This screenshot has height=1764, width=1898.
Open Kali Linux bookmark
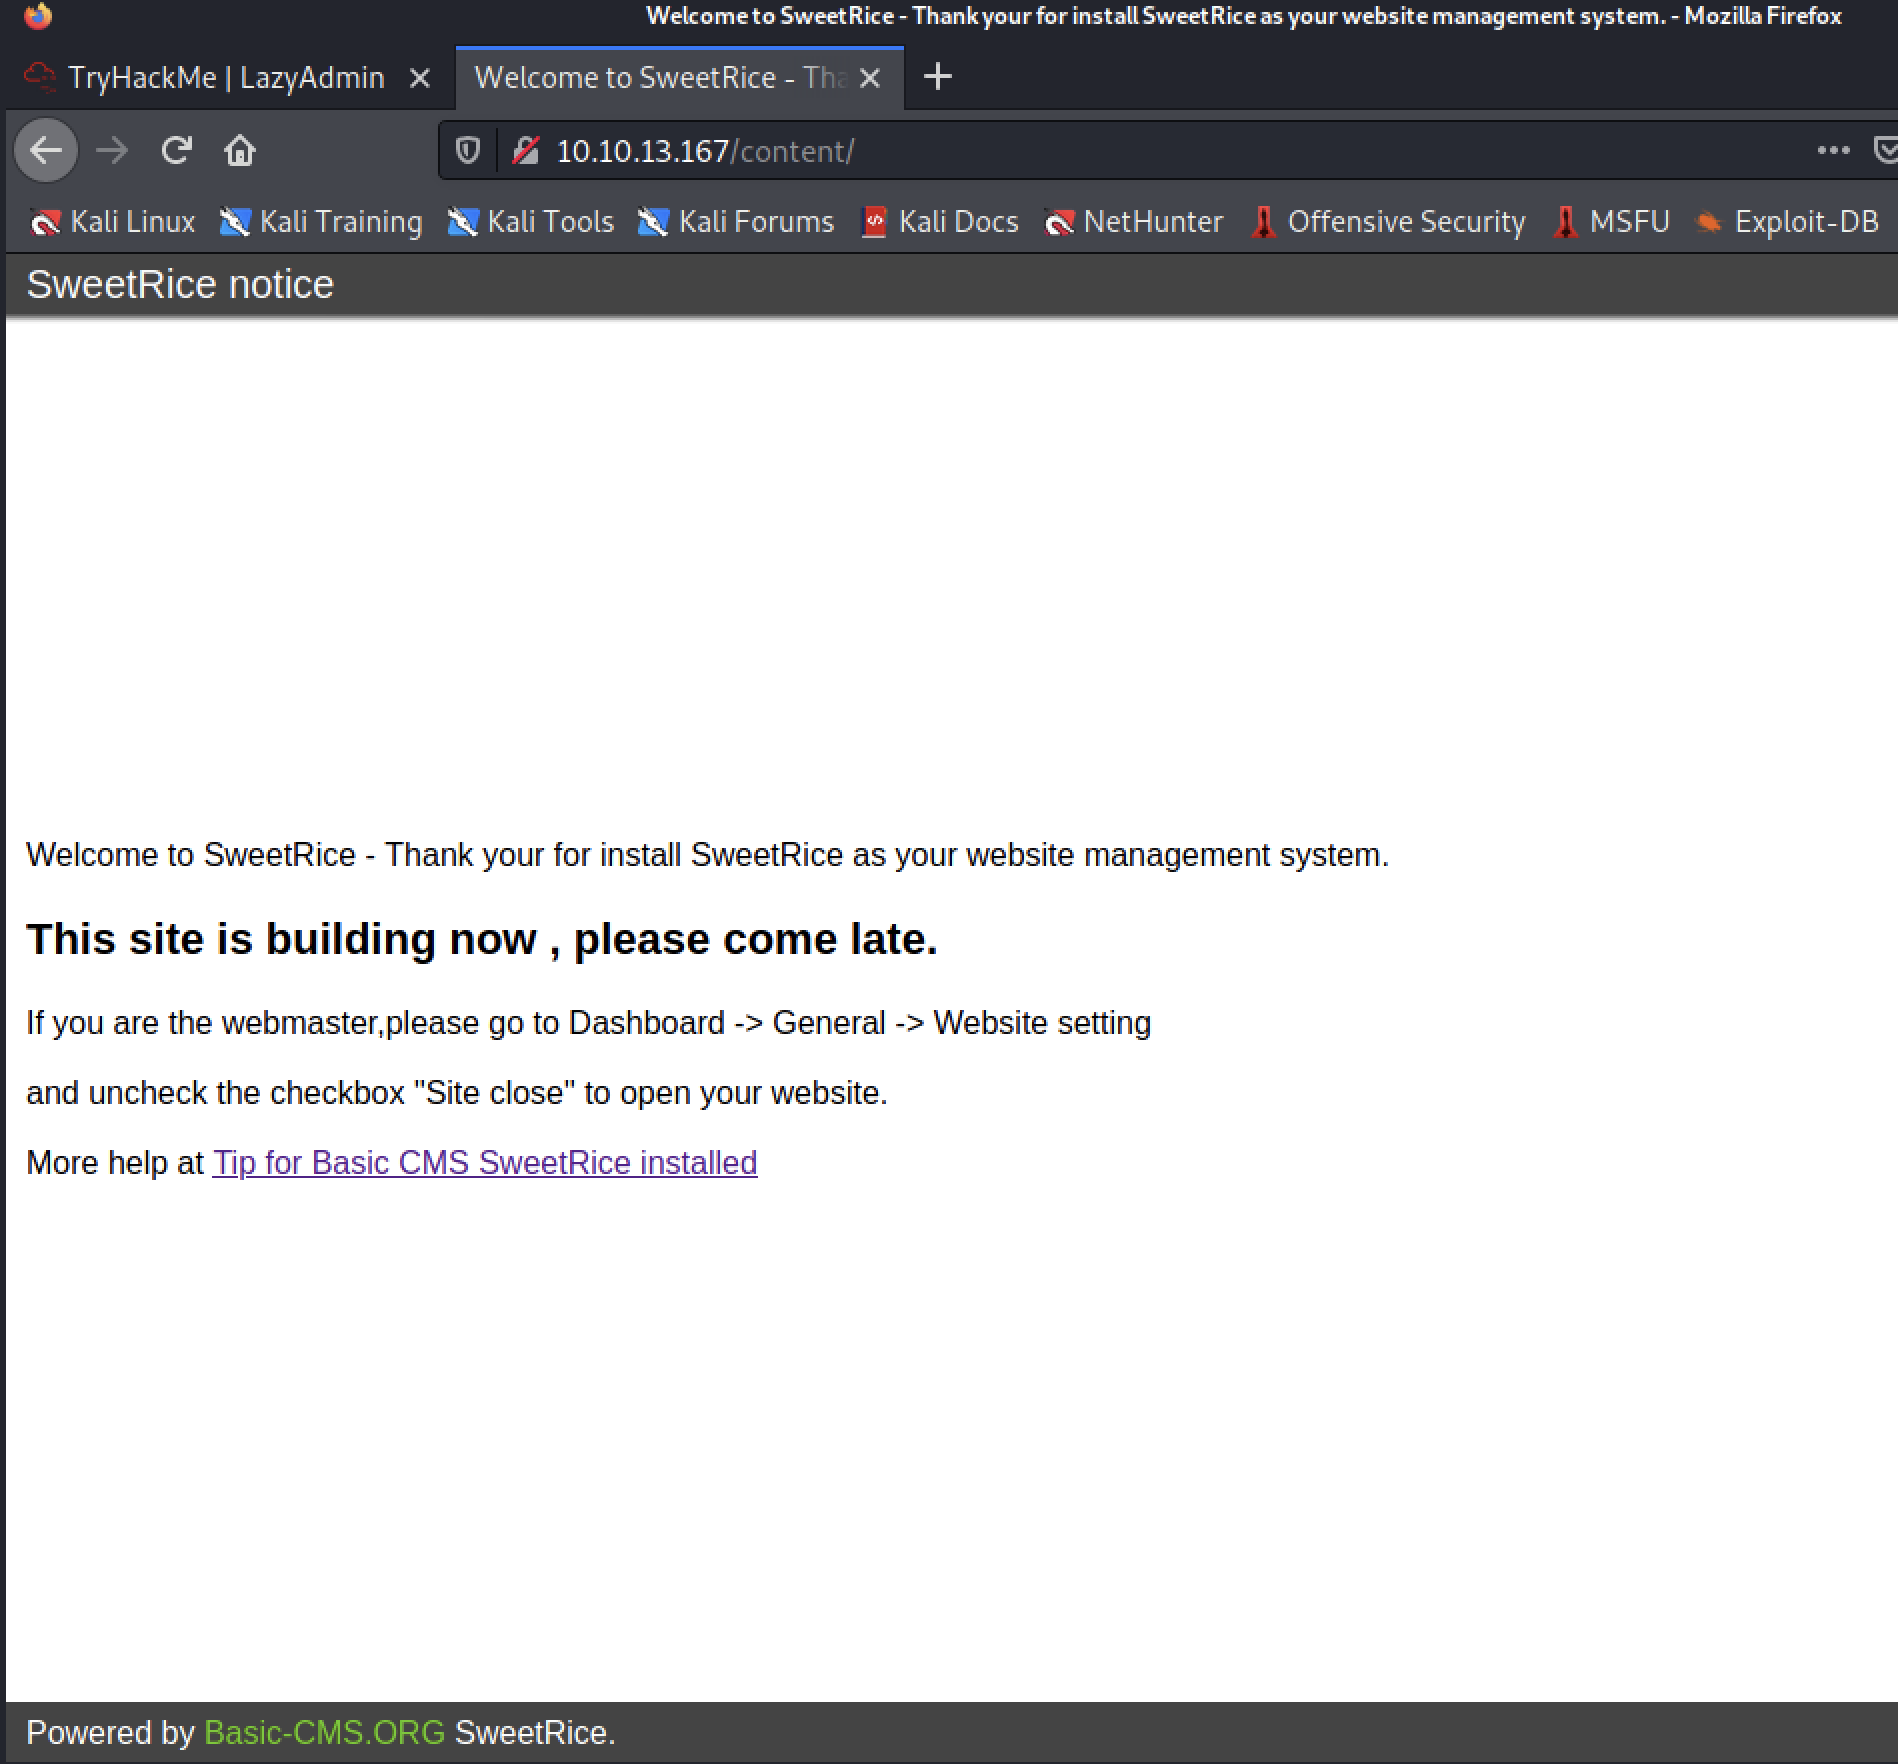pos(112,222)
